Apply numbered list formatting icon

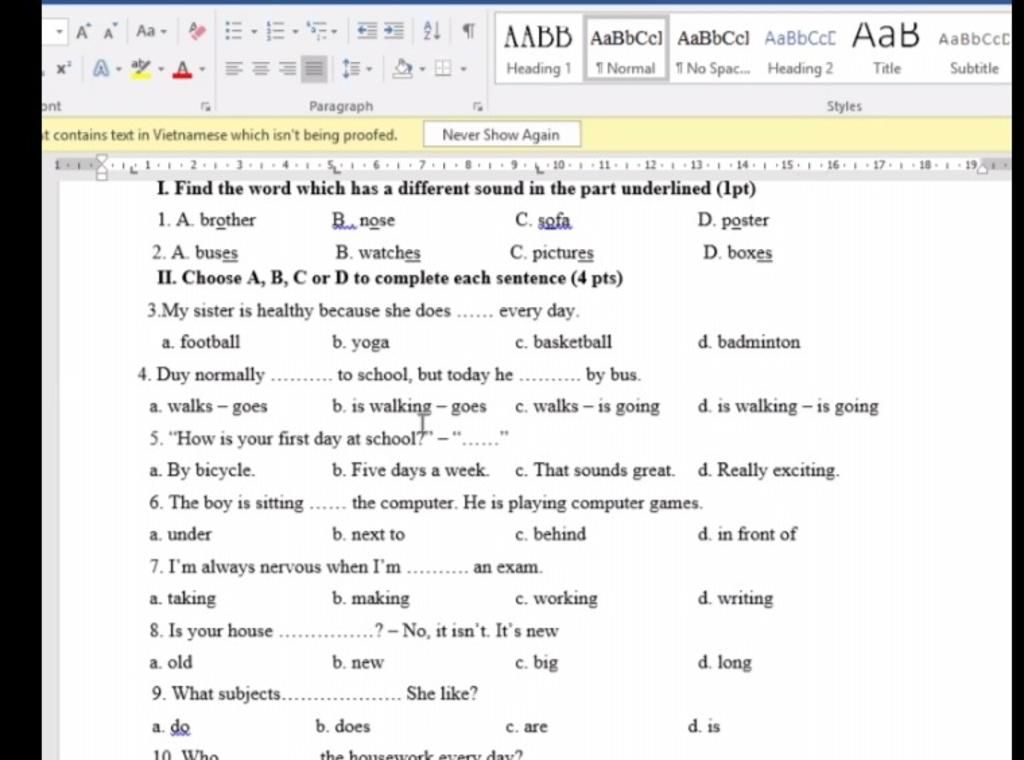tap(276, 31)
